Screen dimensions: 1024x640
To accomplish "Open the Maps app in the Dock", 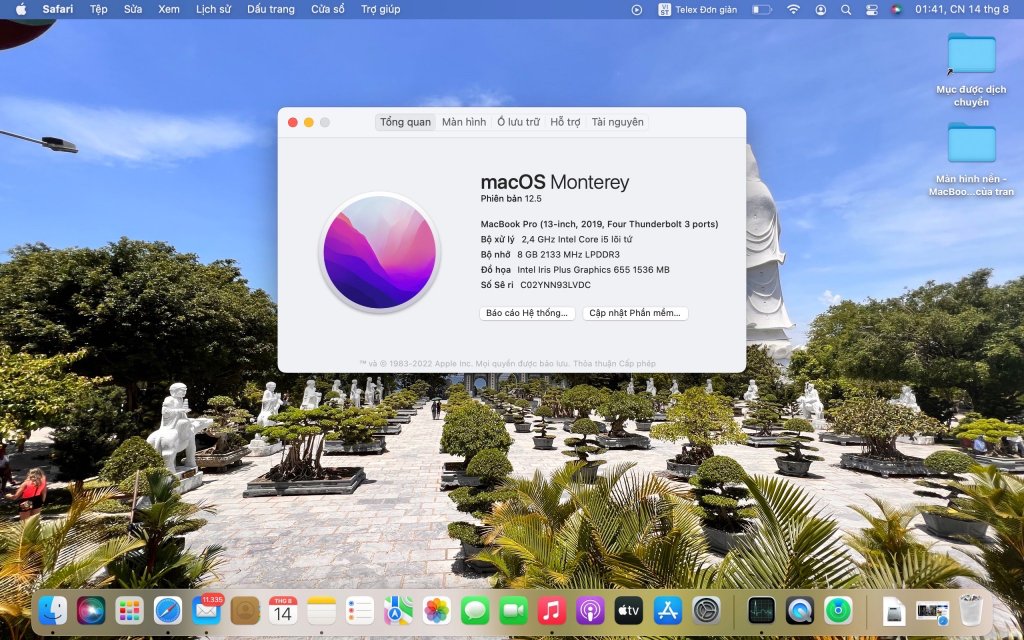I will (398, 611).
